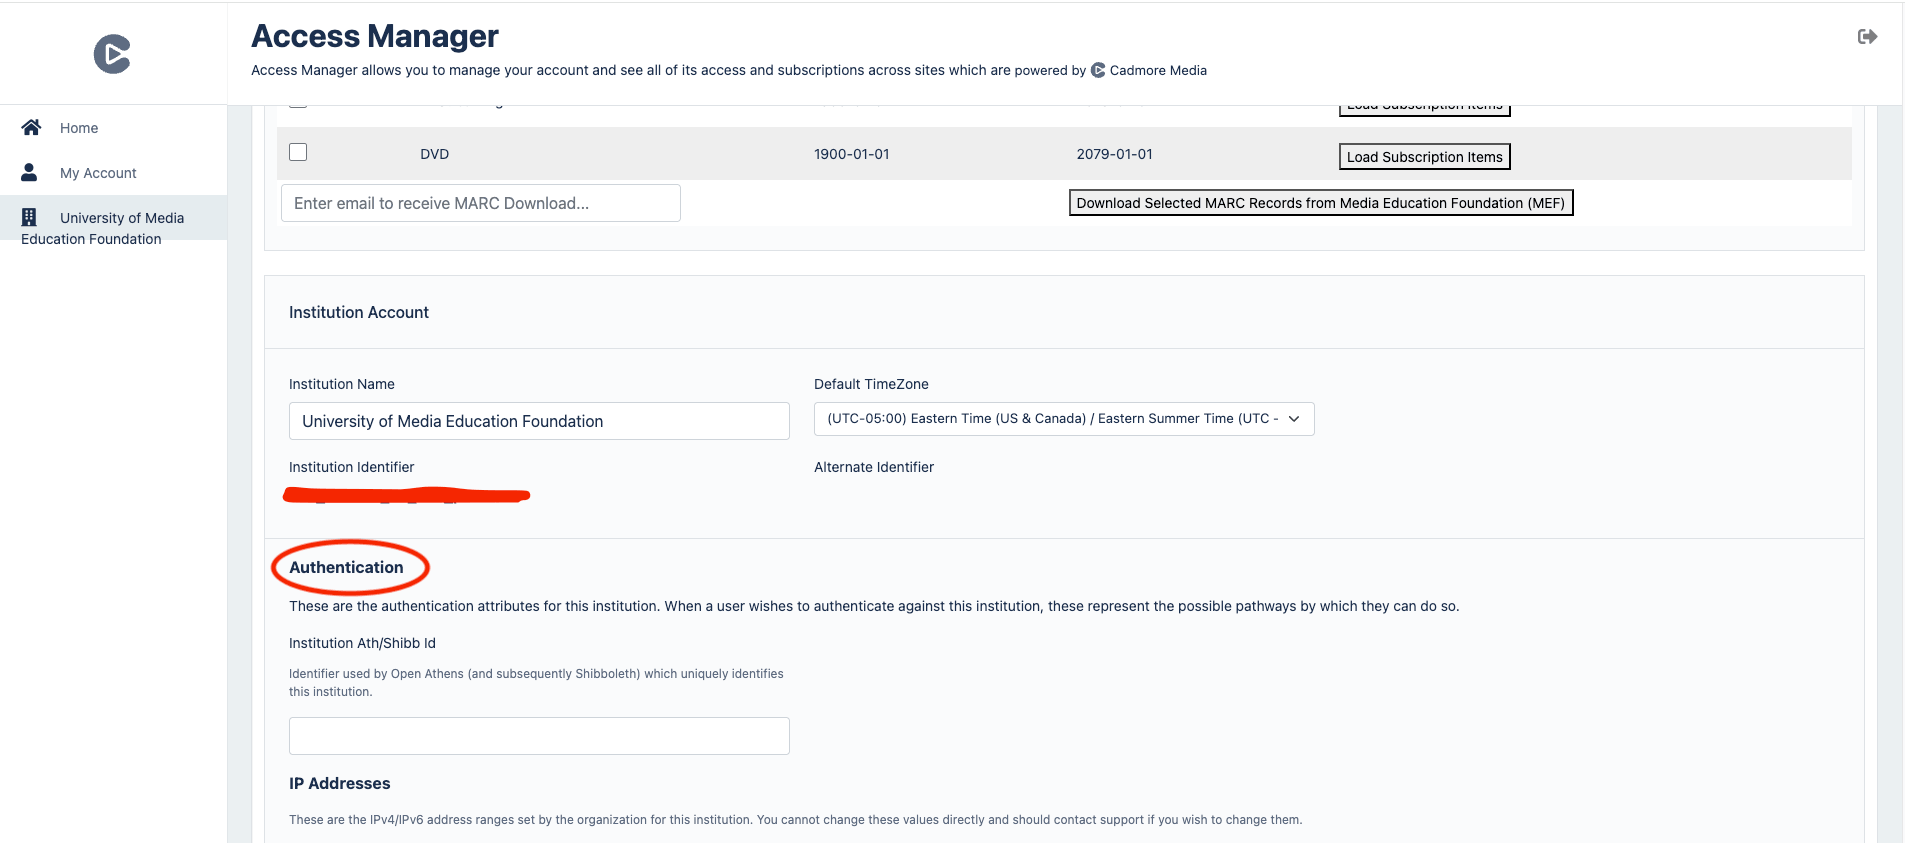Tick the DVD row checkbox
This screenshot has width=1905, height=843.
point(298,152)
